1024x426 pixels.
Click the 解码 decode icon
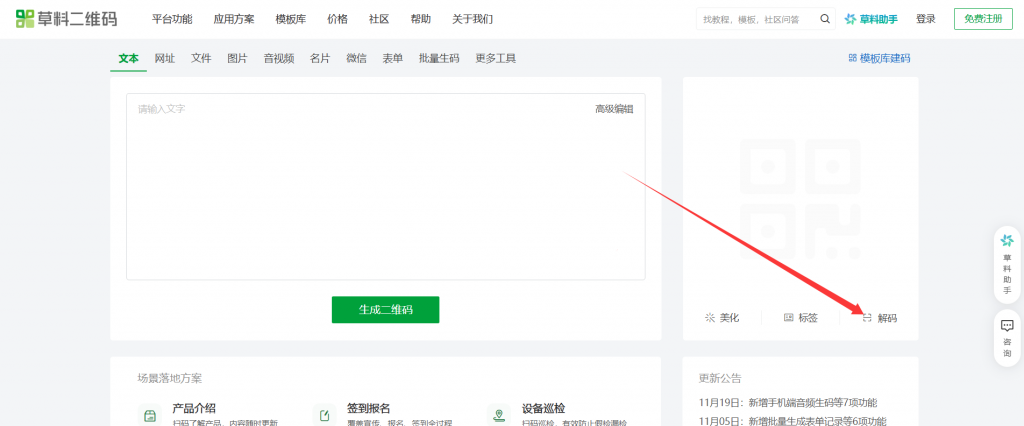point(867,318)
